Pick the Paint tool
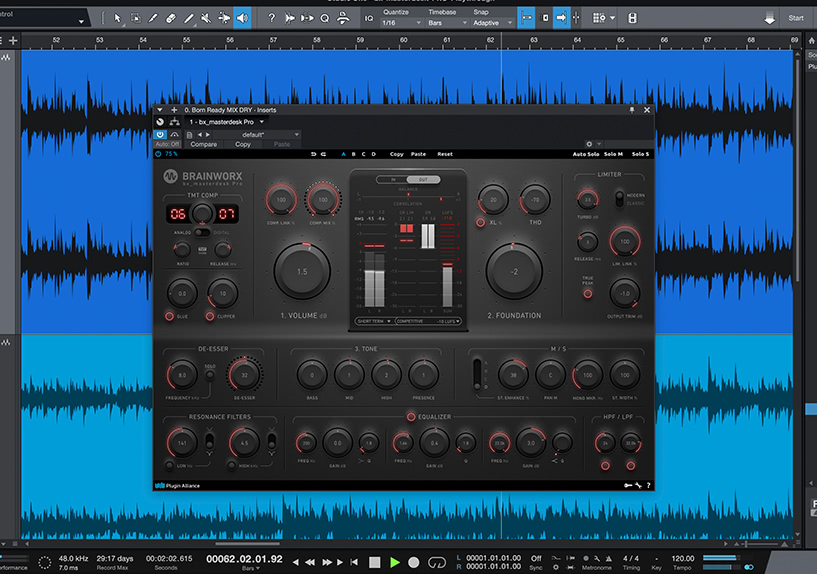Viewport: 817px width, 574px height. tap(189, 18)
